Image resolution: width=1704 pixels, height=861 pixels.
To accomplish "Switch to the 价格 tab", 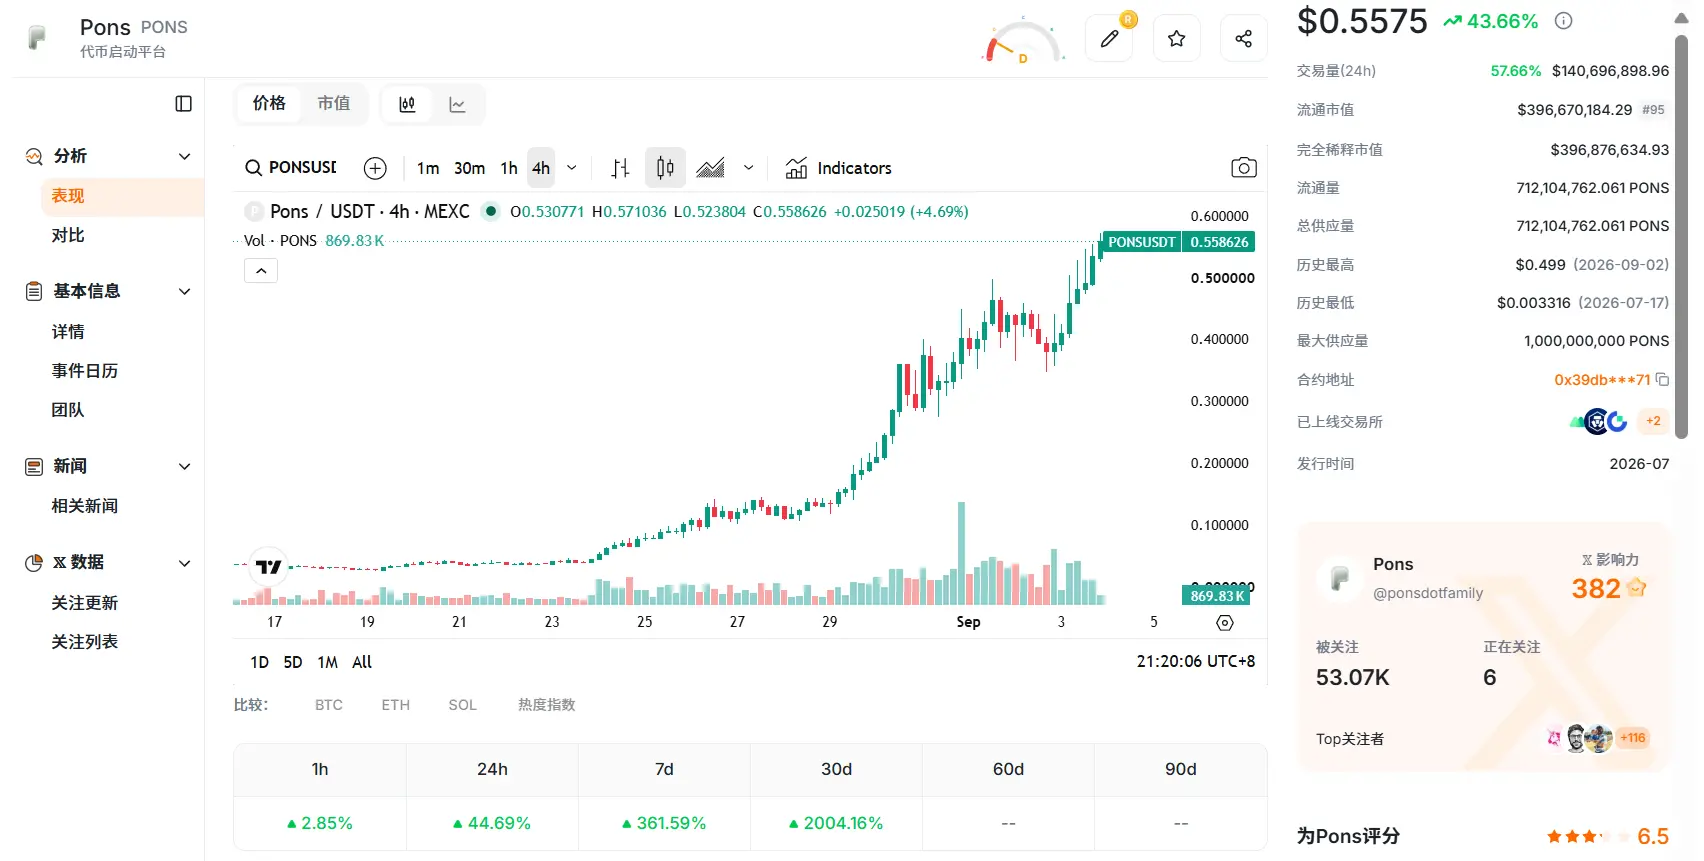I will pyautogui.click(x=269, y=103).
